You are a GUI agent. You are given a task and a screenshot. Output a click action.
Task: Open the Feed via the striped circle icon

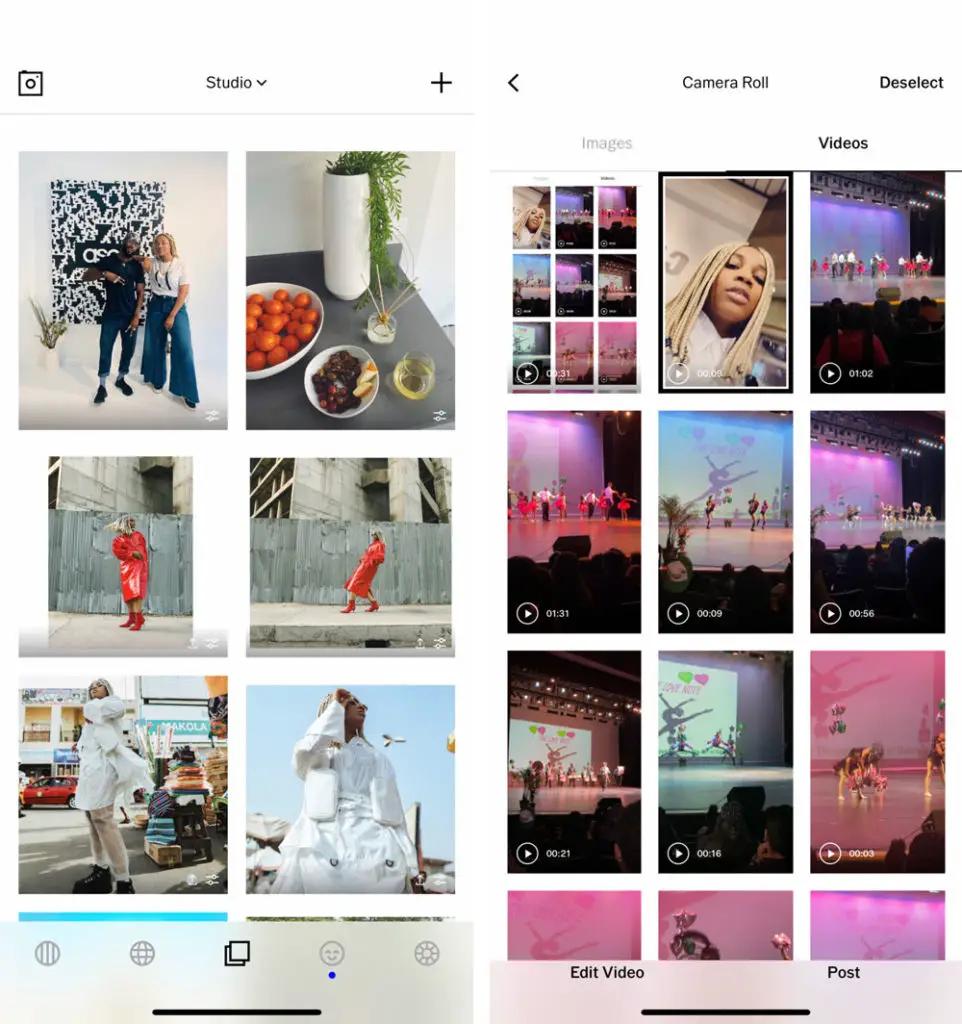[x=47, y=954]
